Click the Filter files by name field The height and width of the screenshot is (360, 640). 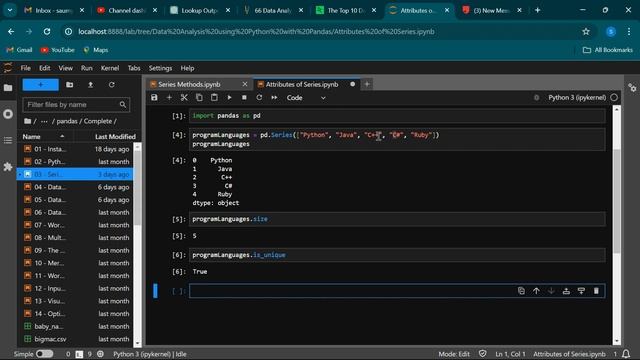point(76,105)
